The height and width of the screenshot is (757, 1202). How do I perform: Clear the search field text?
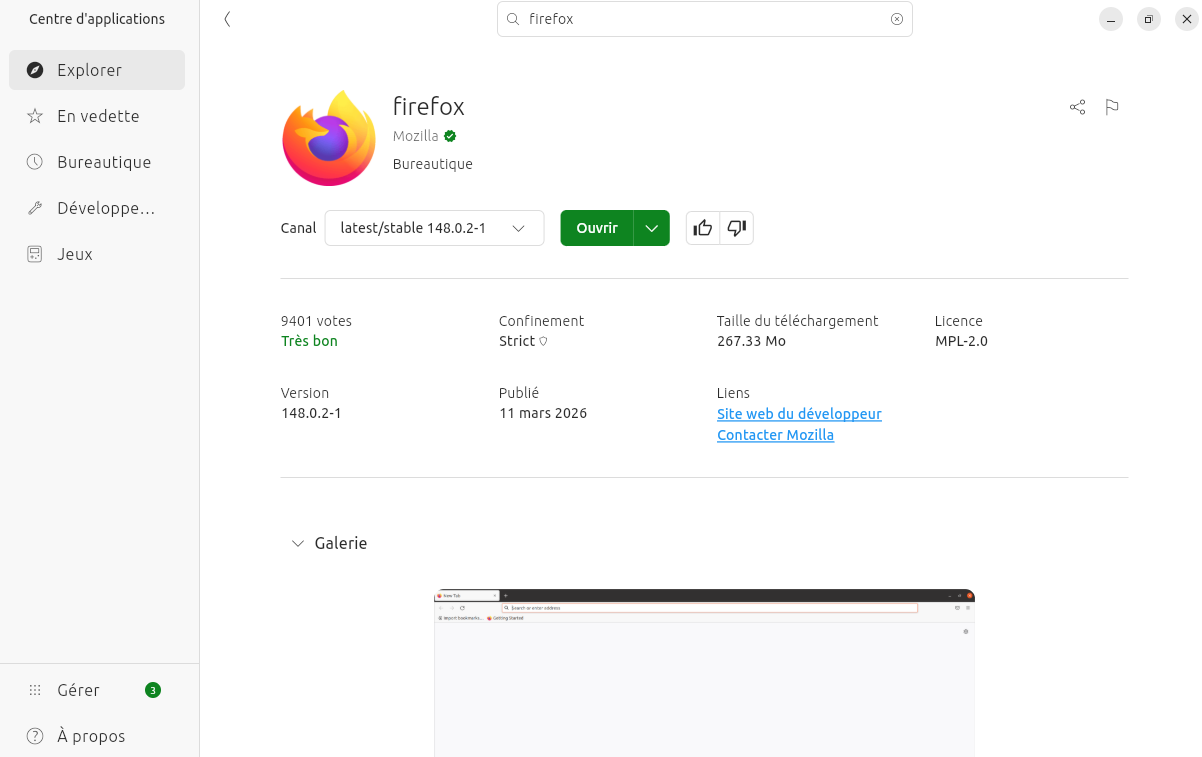coord(896,19)
